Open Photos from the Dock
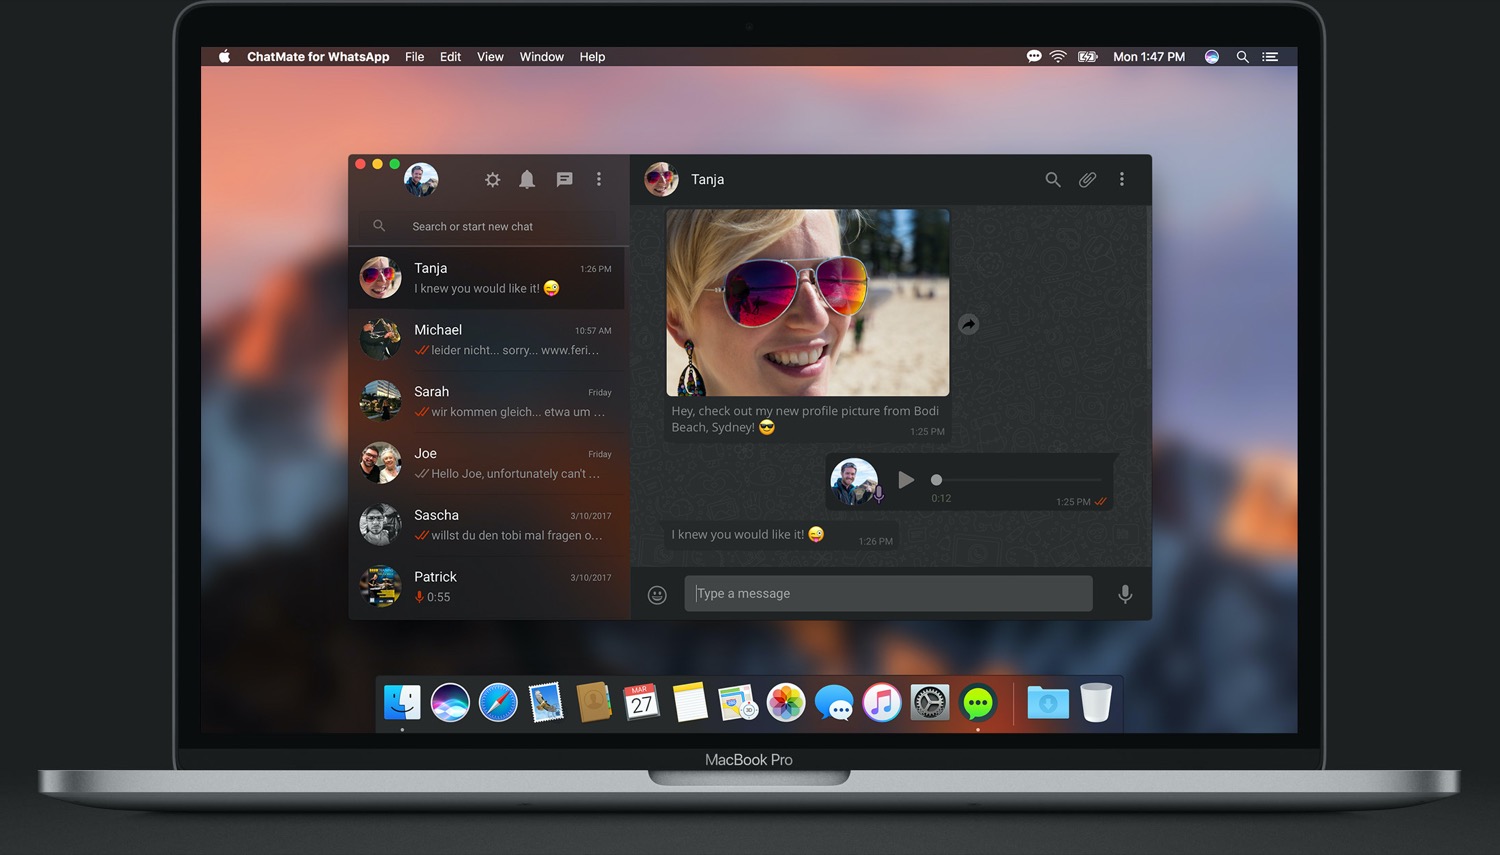 click(786, 703)
